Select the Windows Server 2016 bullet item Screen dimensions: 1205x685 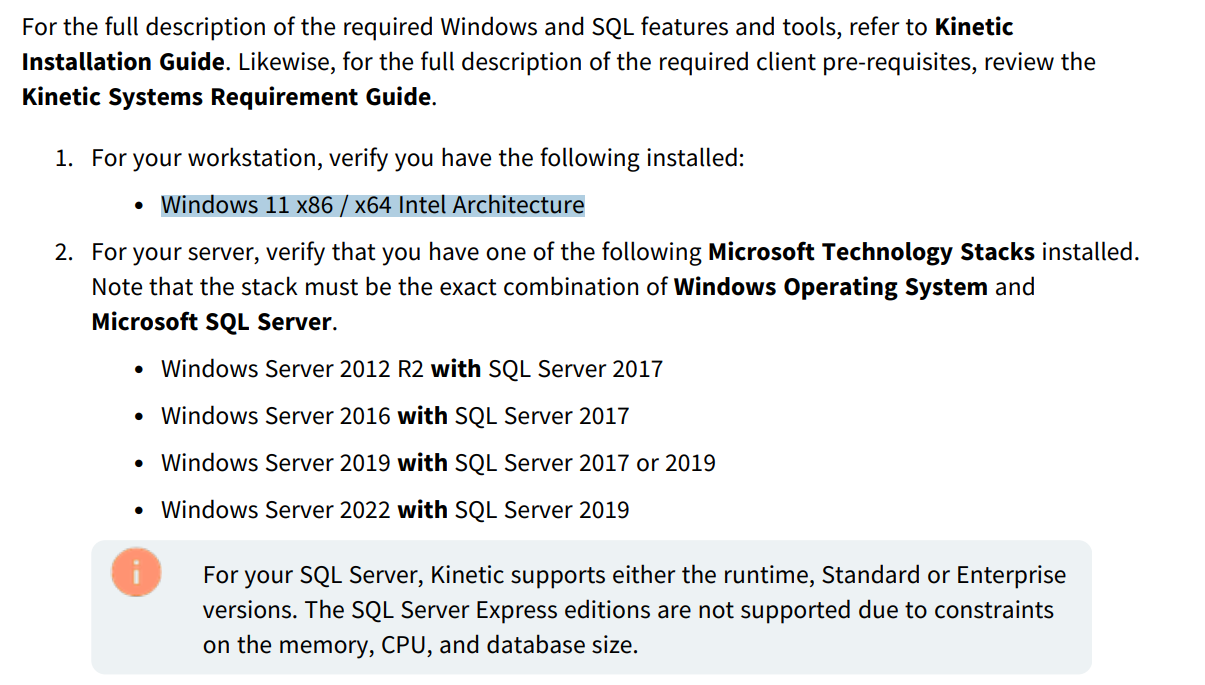tap(395, 416)
